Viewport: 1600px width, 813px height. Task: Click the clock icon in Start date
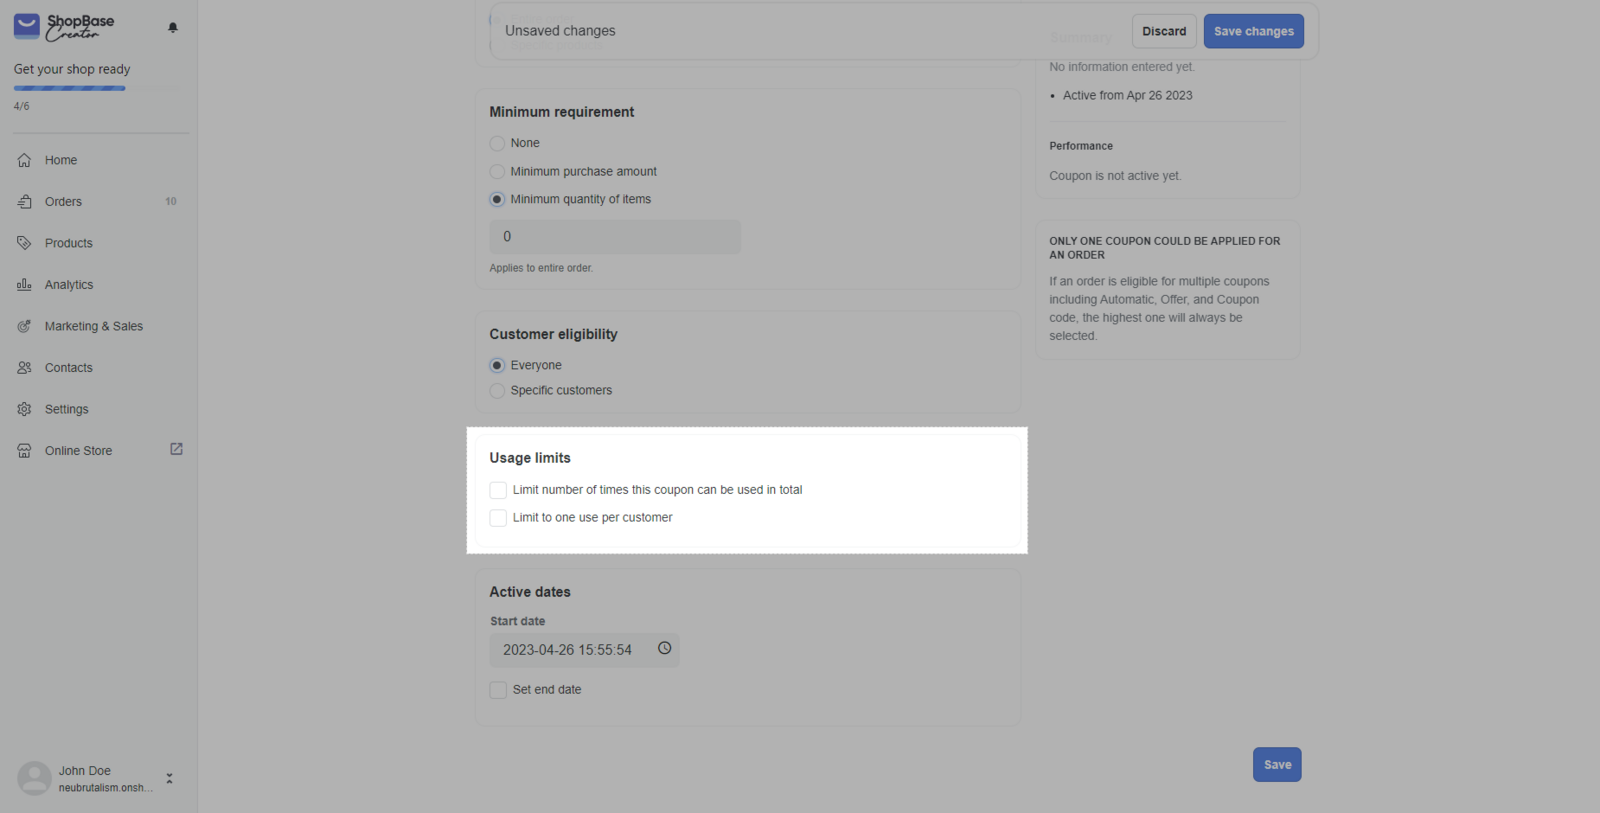pyautogui.click(x=664, y=649)
